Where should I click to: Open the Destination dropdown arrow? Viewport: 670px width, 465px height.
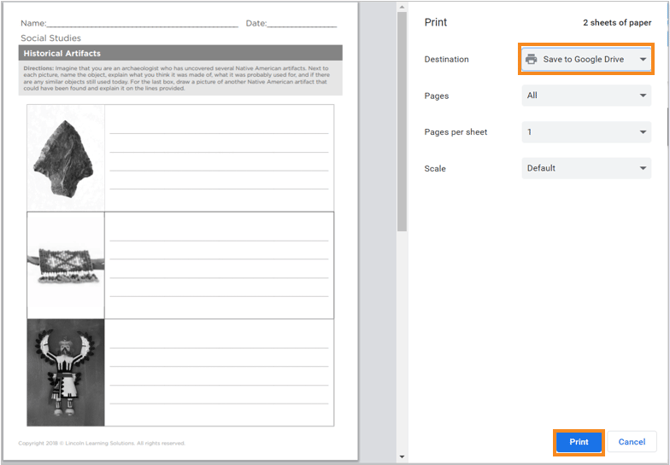point(644,60)
